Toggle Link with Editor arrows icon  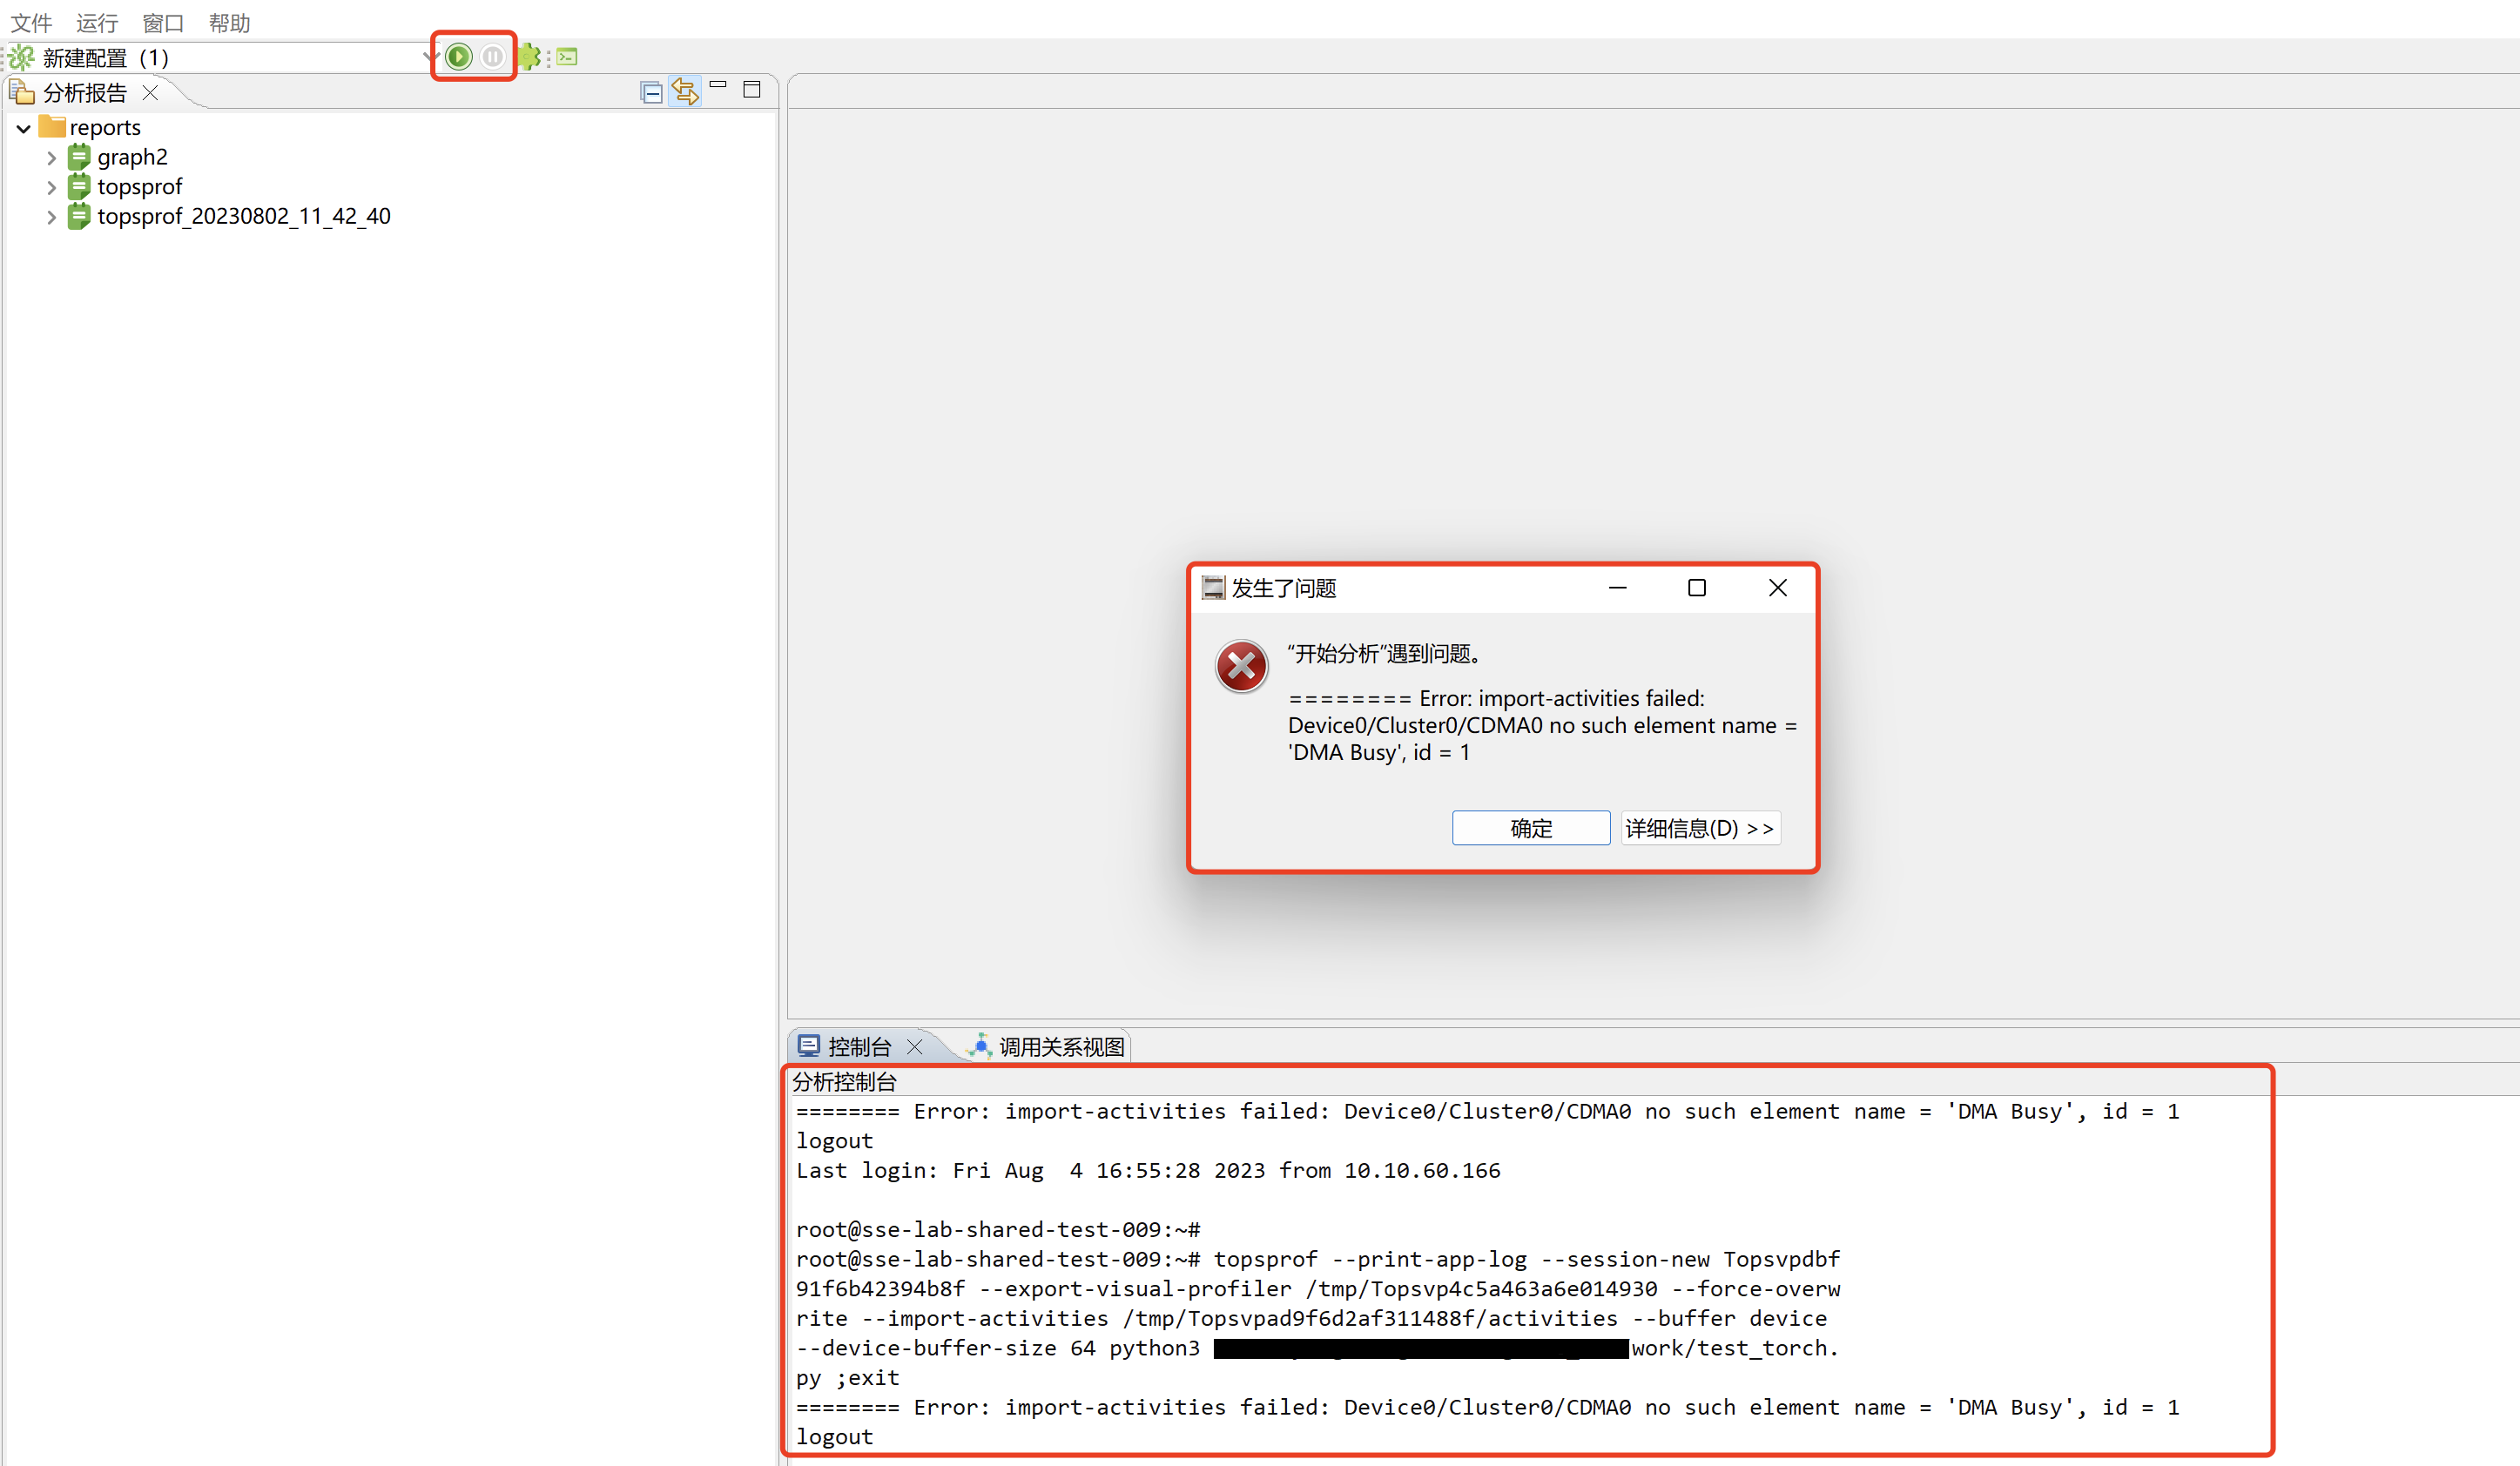685,92
